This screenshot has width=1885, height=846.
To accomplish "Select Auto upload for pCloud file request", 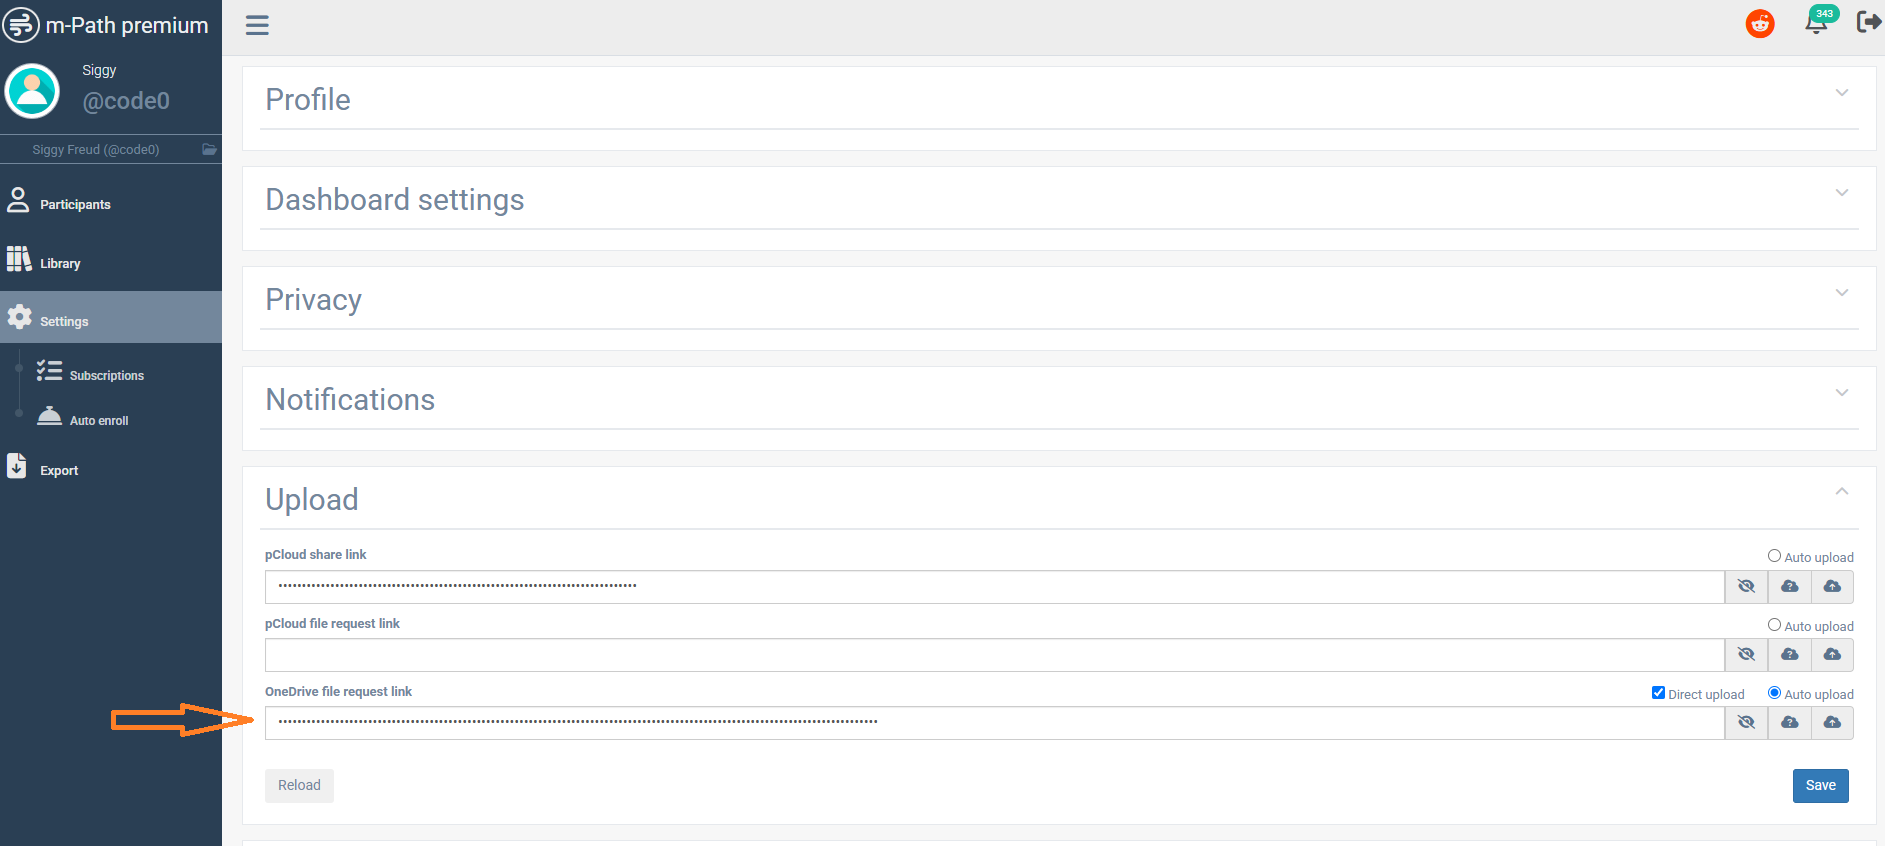I will pyautogui.click(x=1774, y=625).
